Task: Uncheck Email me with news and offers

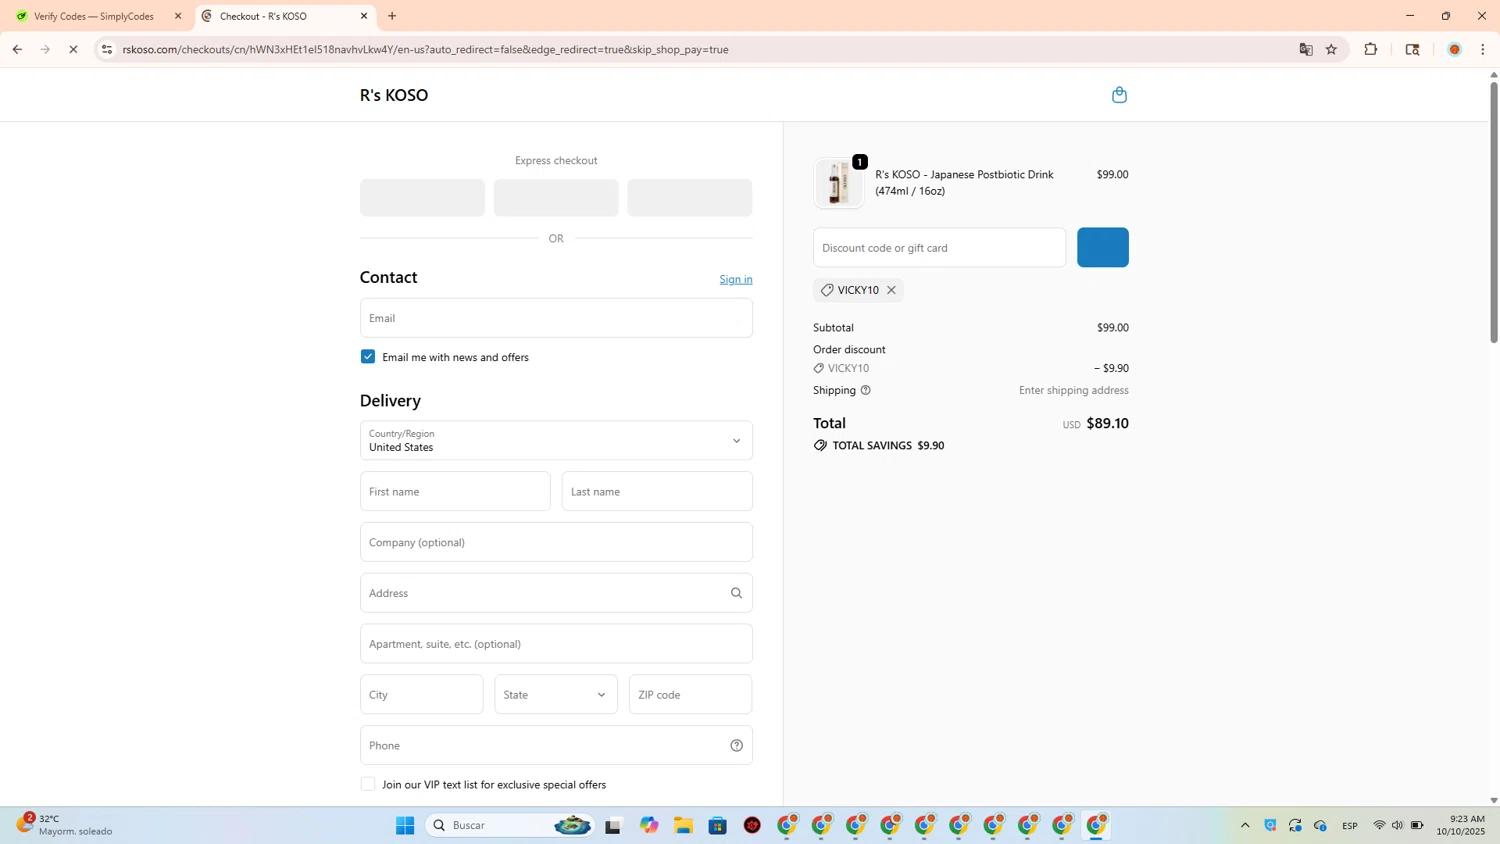Action: (368, 357)
